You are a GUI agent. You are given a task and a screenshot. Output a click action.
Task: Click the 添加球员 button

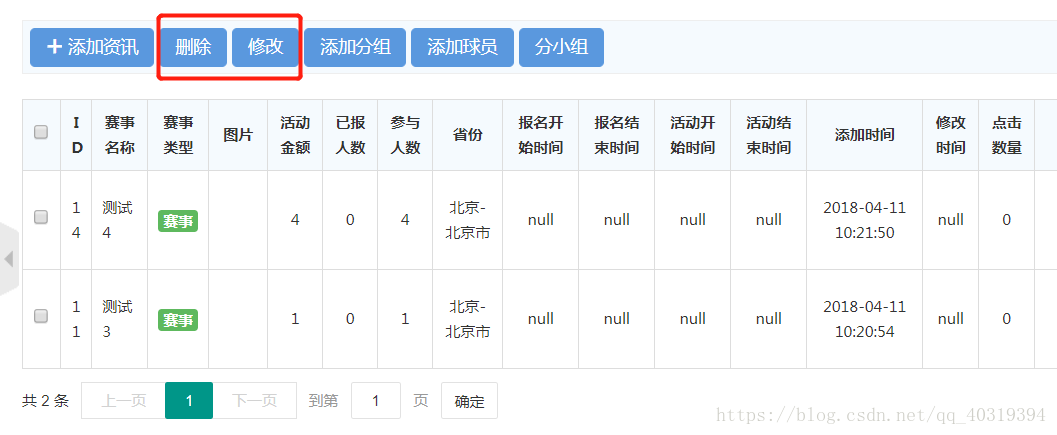462,47
